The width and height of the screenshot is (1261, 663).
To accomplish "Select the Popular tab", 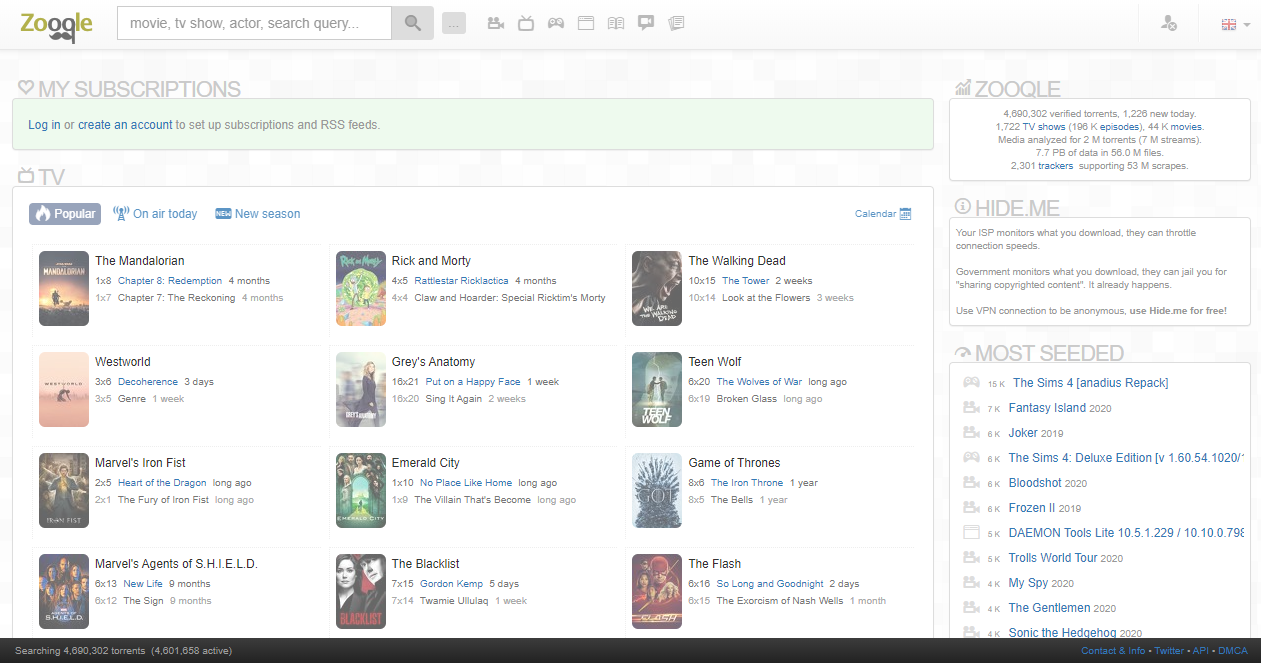I will 65,214.
